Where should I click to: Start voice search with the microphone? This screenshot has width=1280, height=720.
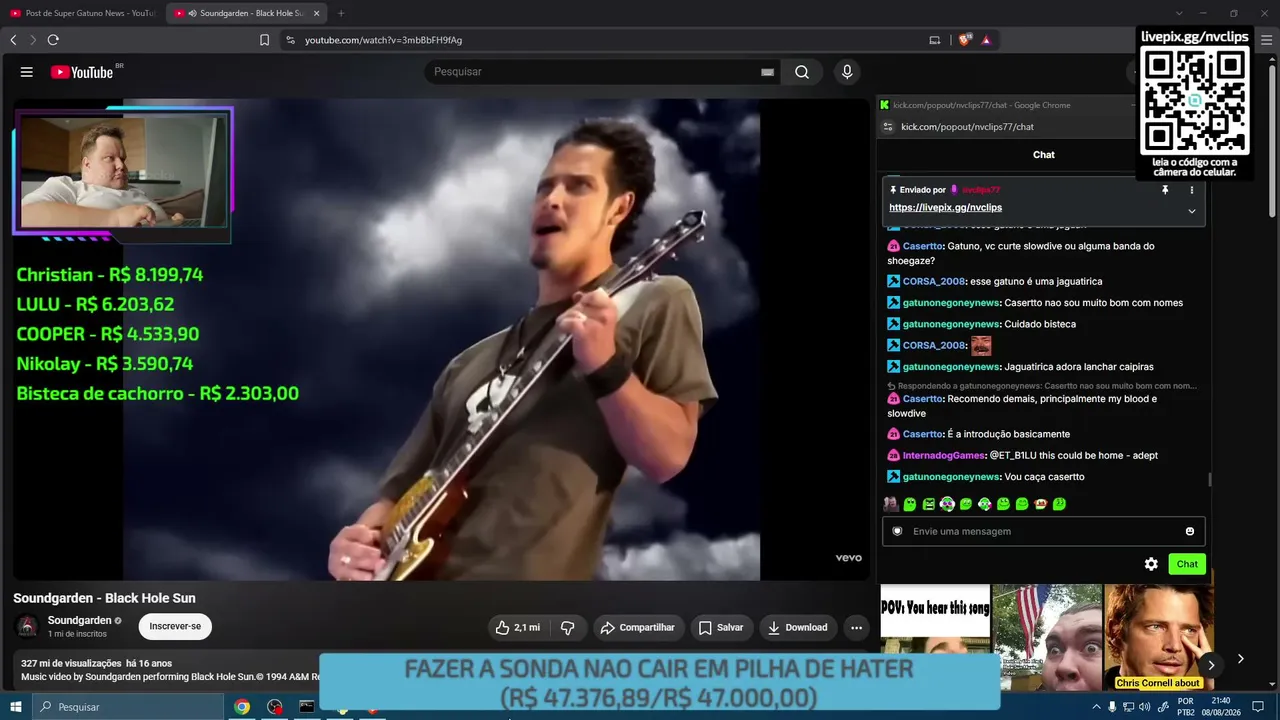(x=847, y=72)
